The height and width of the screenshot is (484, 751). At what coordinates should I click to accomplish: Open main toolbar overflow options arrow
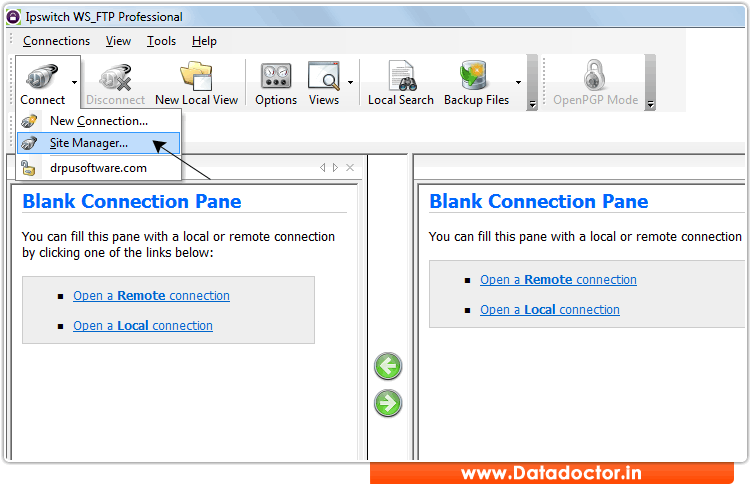532,103
